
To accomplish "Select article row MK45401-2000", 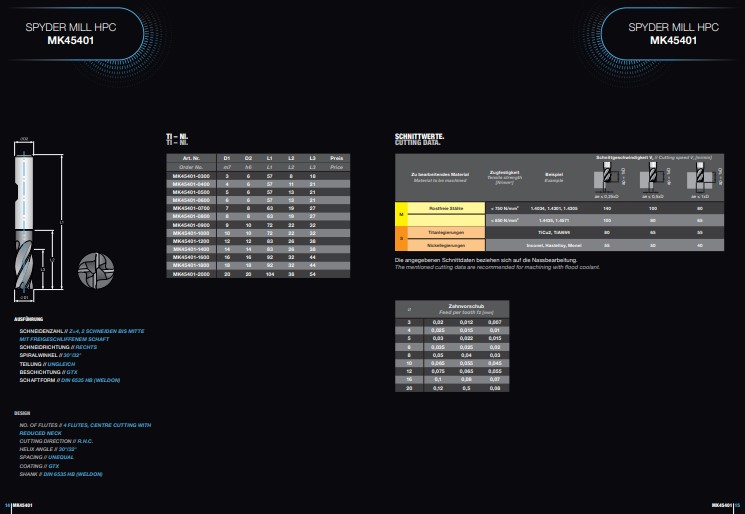I will click(x=258, y=274).
